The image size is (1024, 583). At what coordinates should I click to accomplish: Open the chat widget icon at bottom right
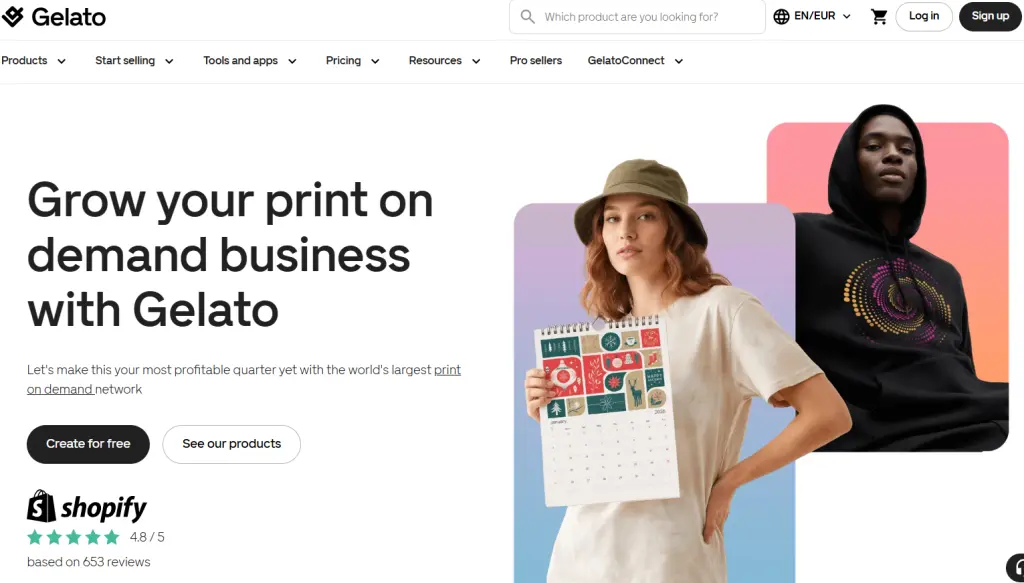click(x=1016, y=568)
